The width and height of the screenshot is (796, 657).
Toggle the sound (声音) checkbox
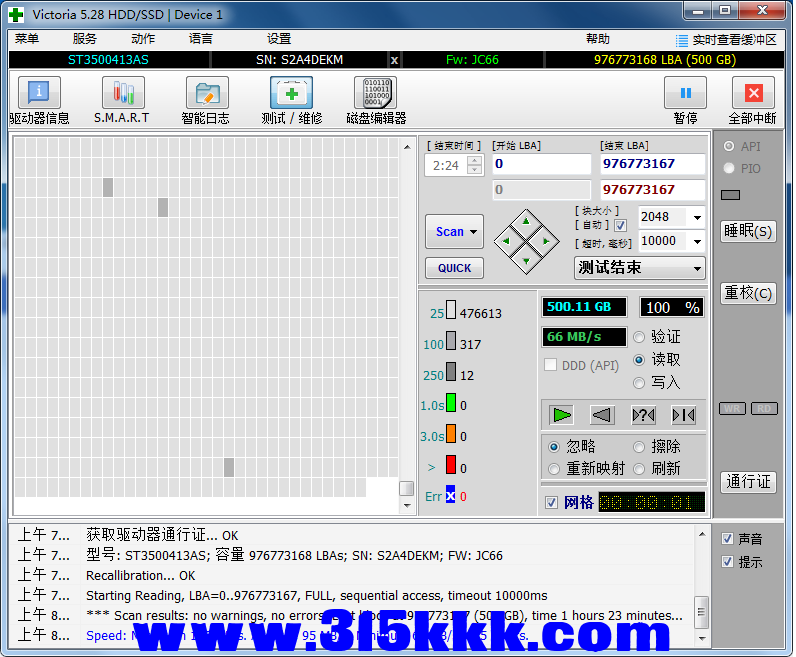click(x=727, y=539)
